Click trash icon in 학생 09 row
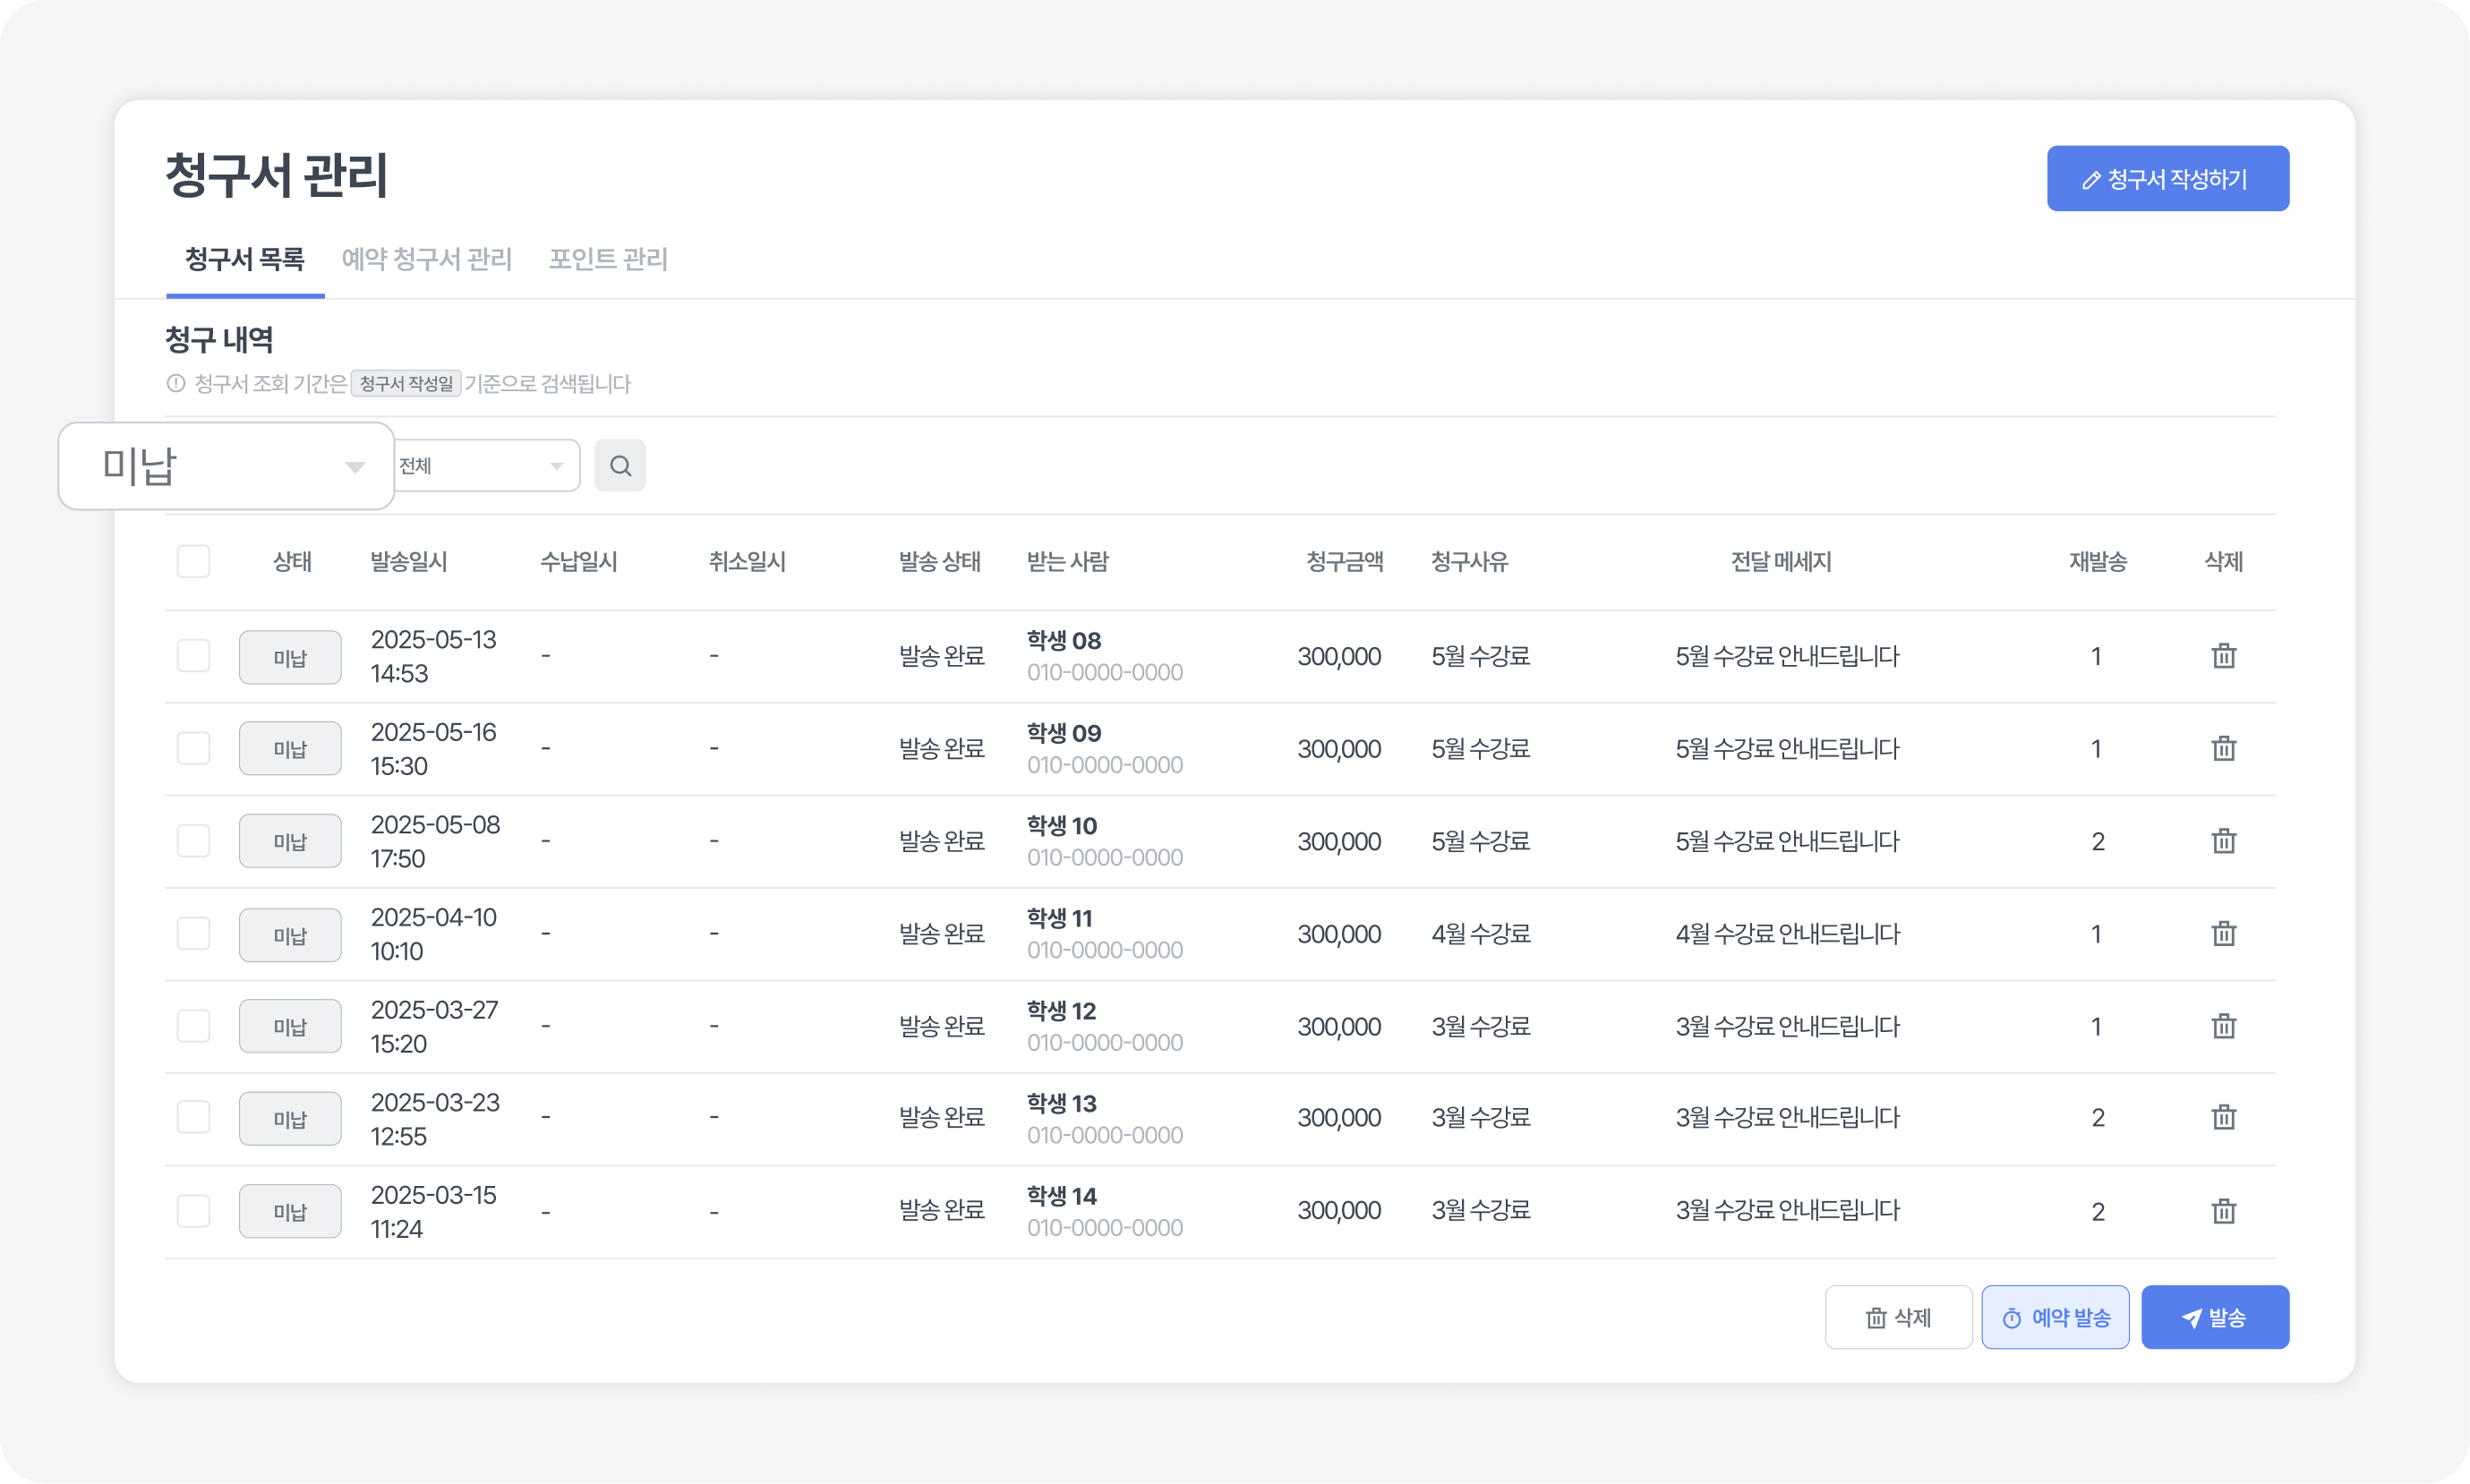The height and width of the screenshot is (1484, 2470). coord(2223,748)
